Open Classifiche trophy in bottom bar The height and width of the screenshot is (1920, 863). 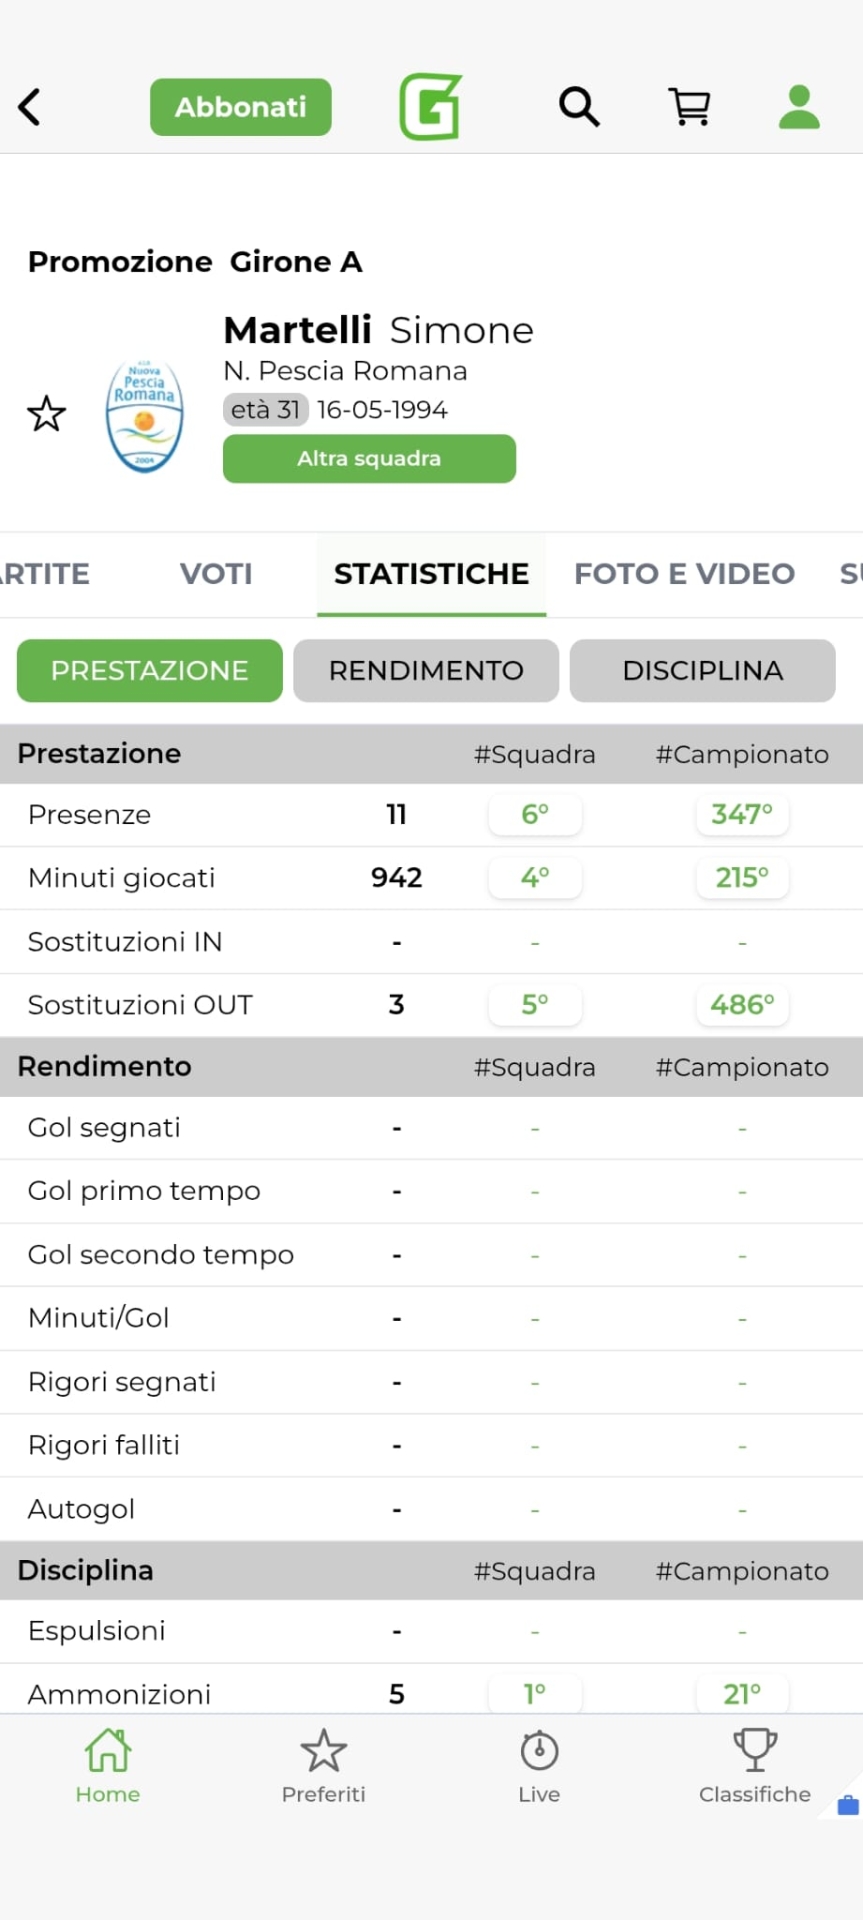pos(755,1765)
